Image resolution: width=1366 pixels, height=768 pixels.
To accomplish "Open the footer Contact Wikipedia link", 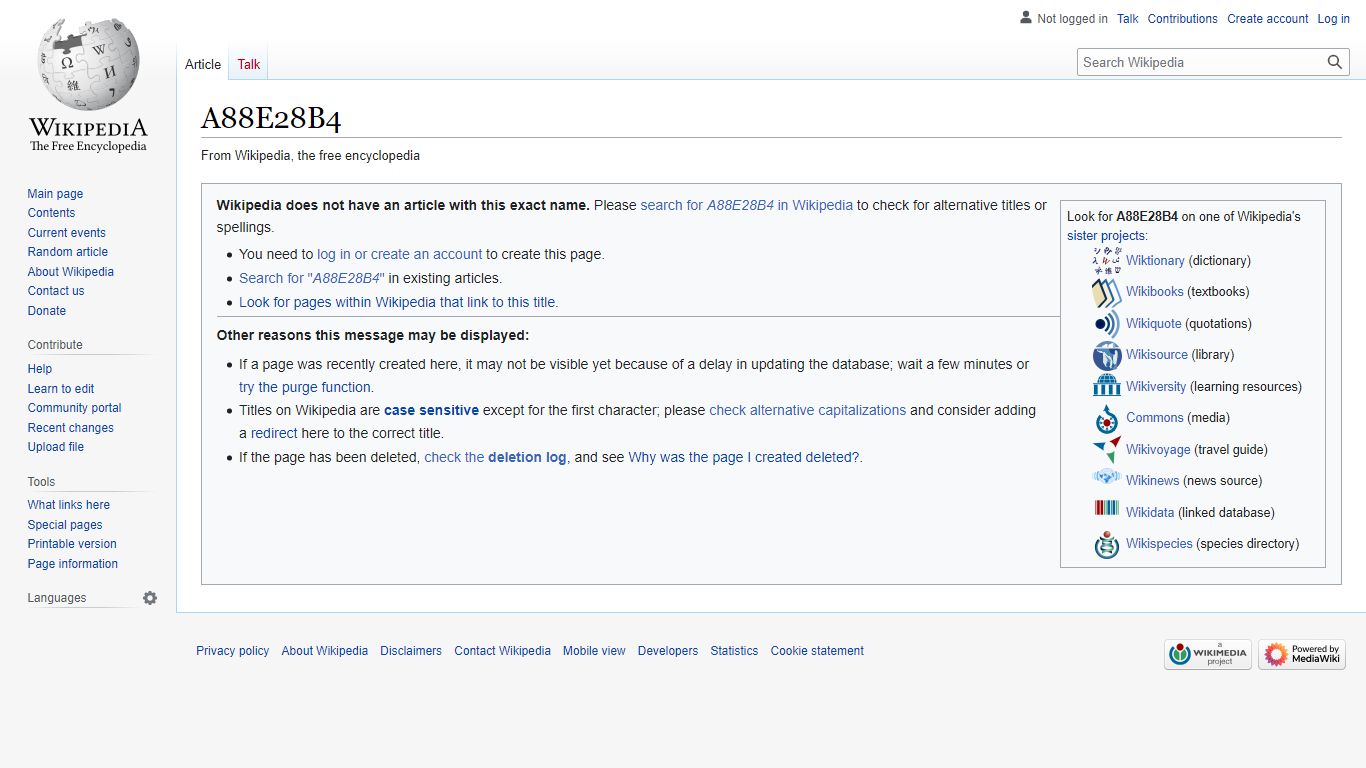I will 502,651.
